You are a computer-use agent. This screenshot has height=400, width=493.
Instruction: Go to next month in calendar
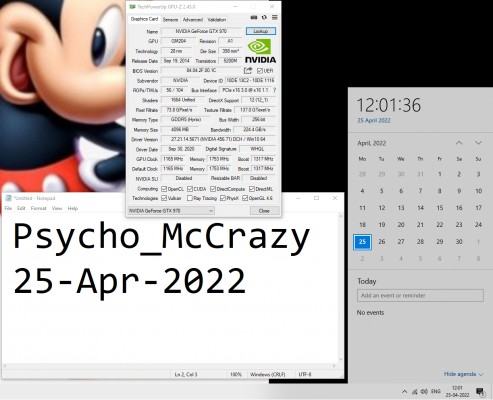coord(478,143)
